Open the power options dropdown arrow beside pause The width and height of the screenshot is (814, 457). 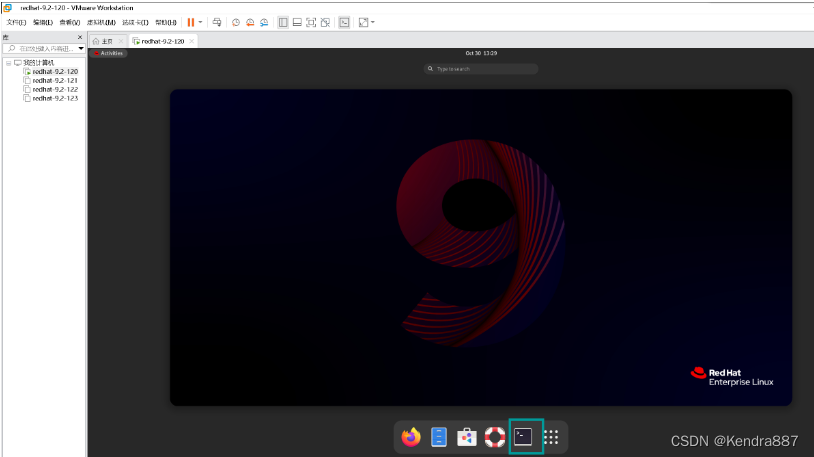pos(200,22)
